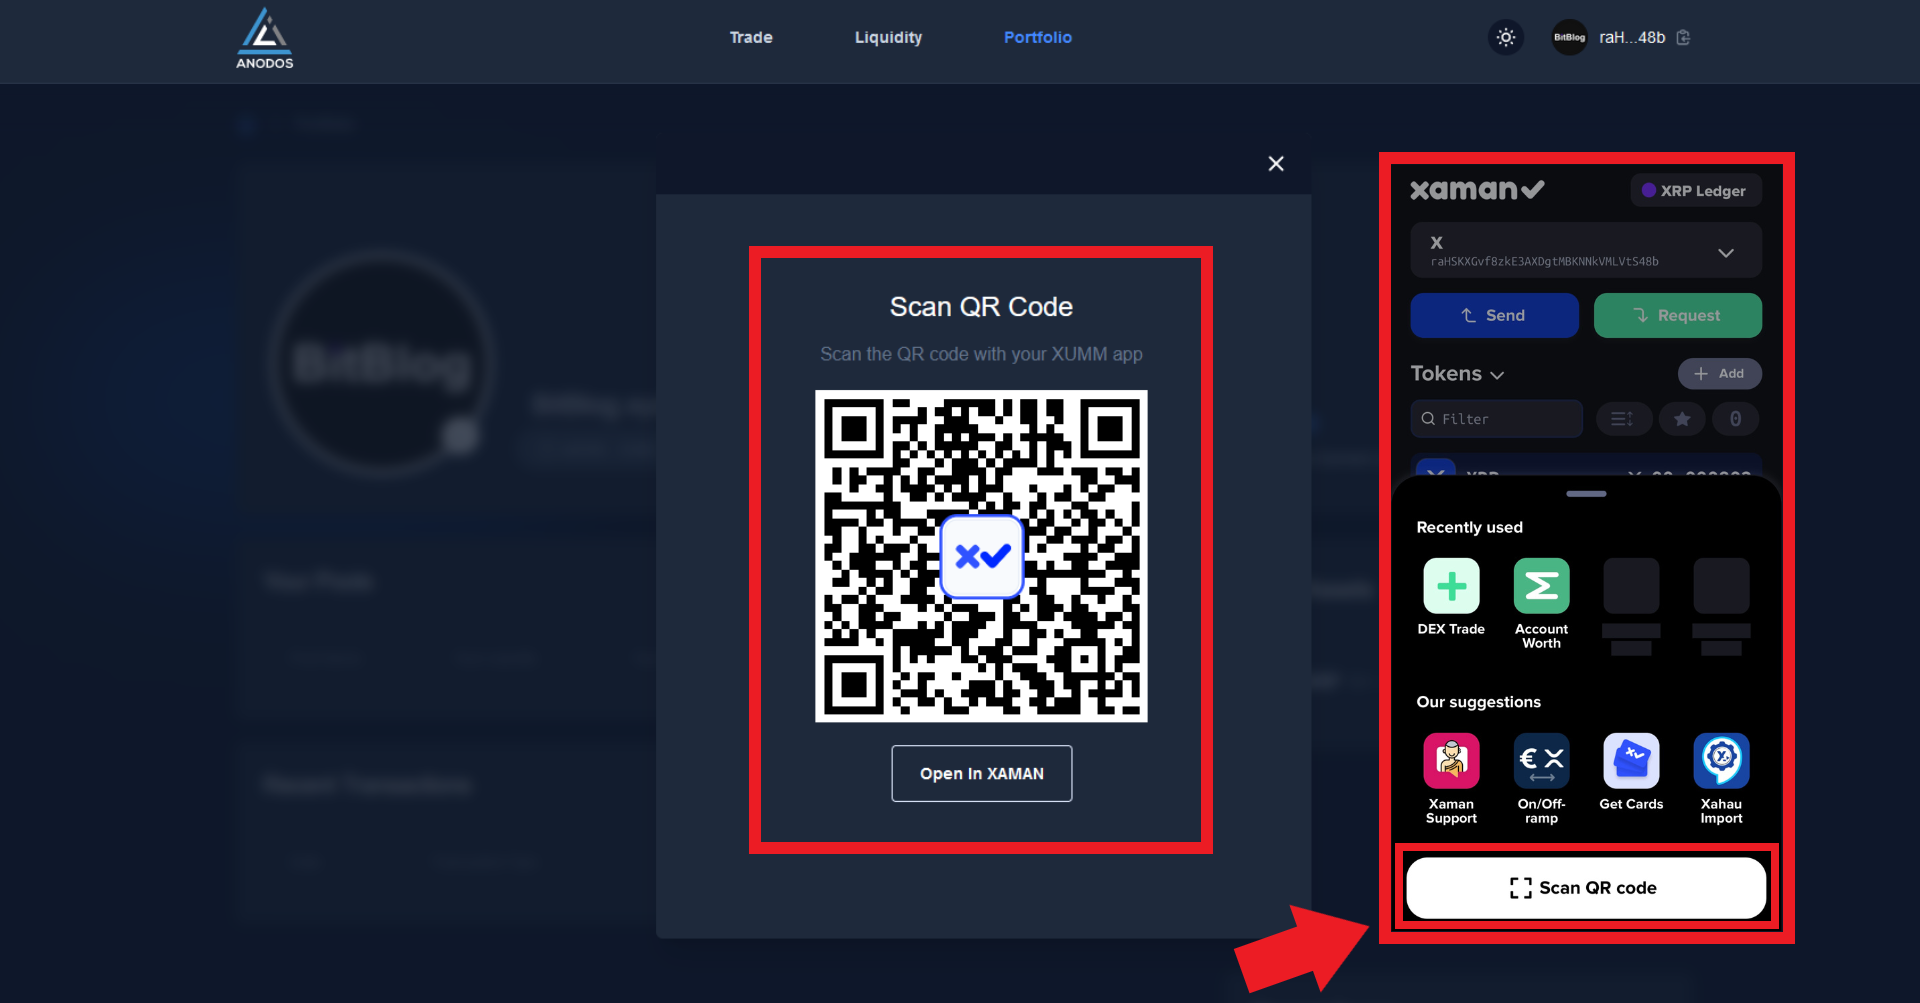Toggle light/dark theme with sun icon

tap(1506, 38)
